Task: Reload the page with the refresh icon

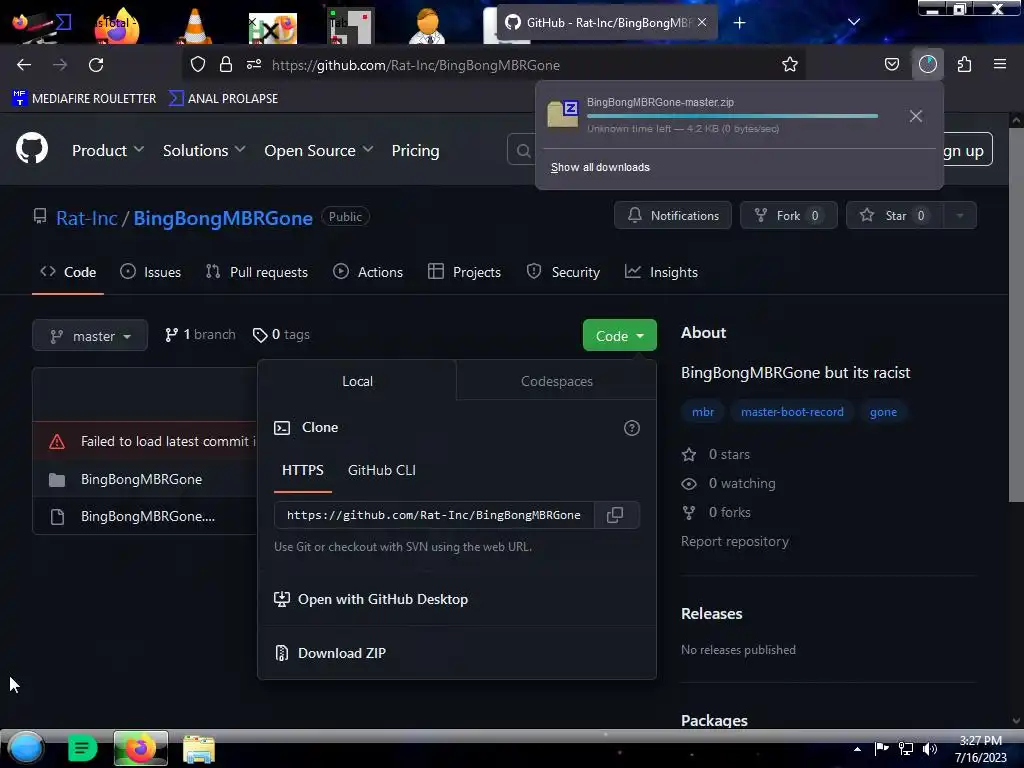Action: tap(96, 65)
